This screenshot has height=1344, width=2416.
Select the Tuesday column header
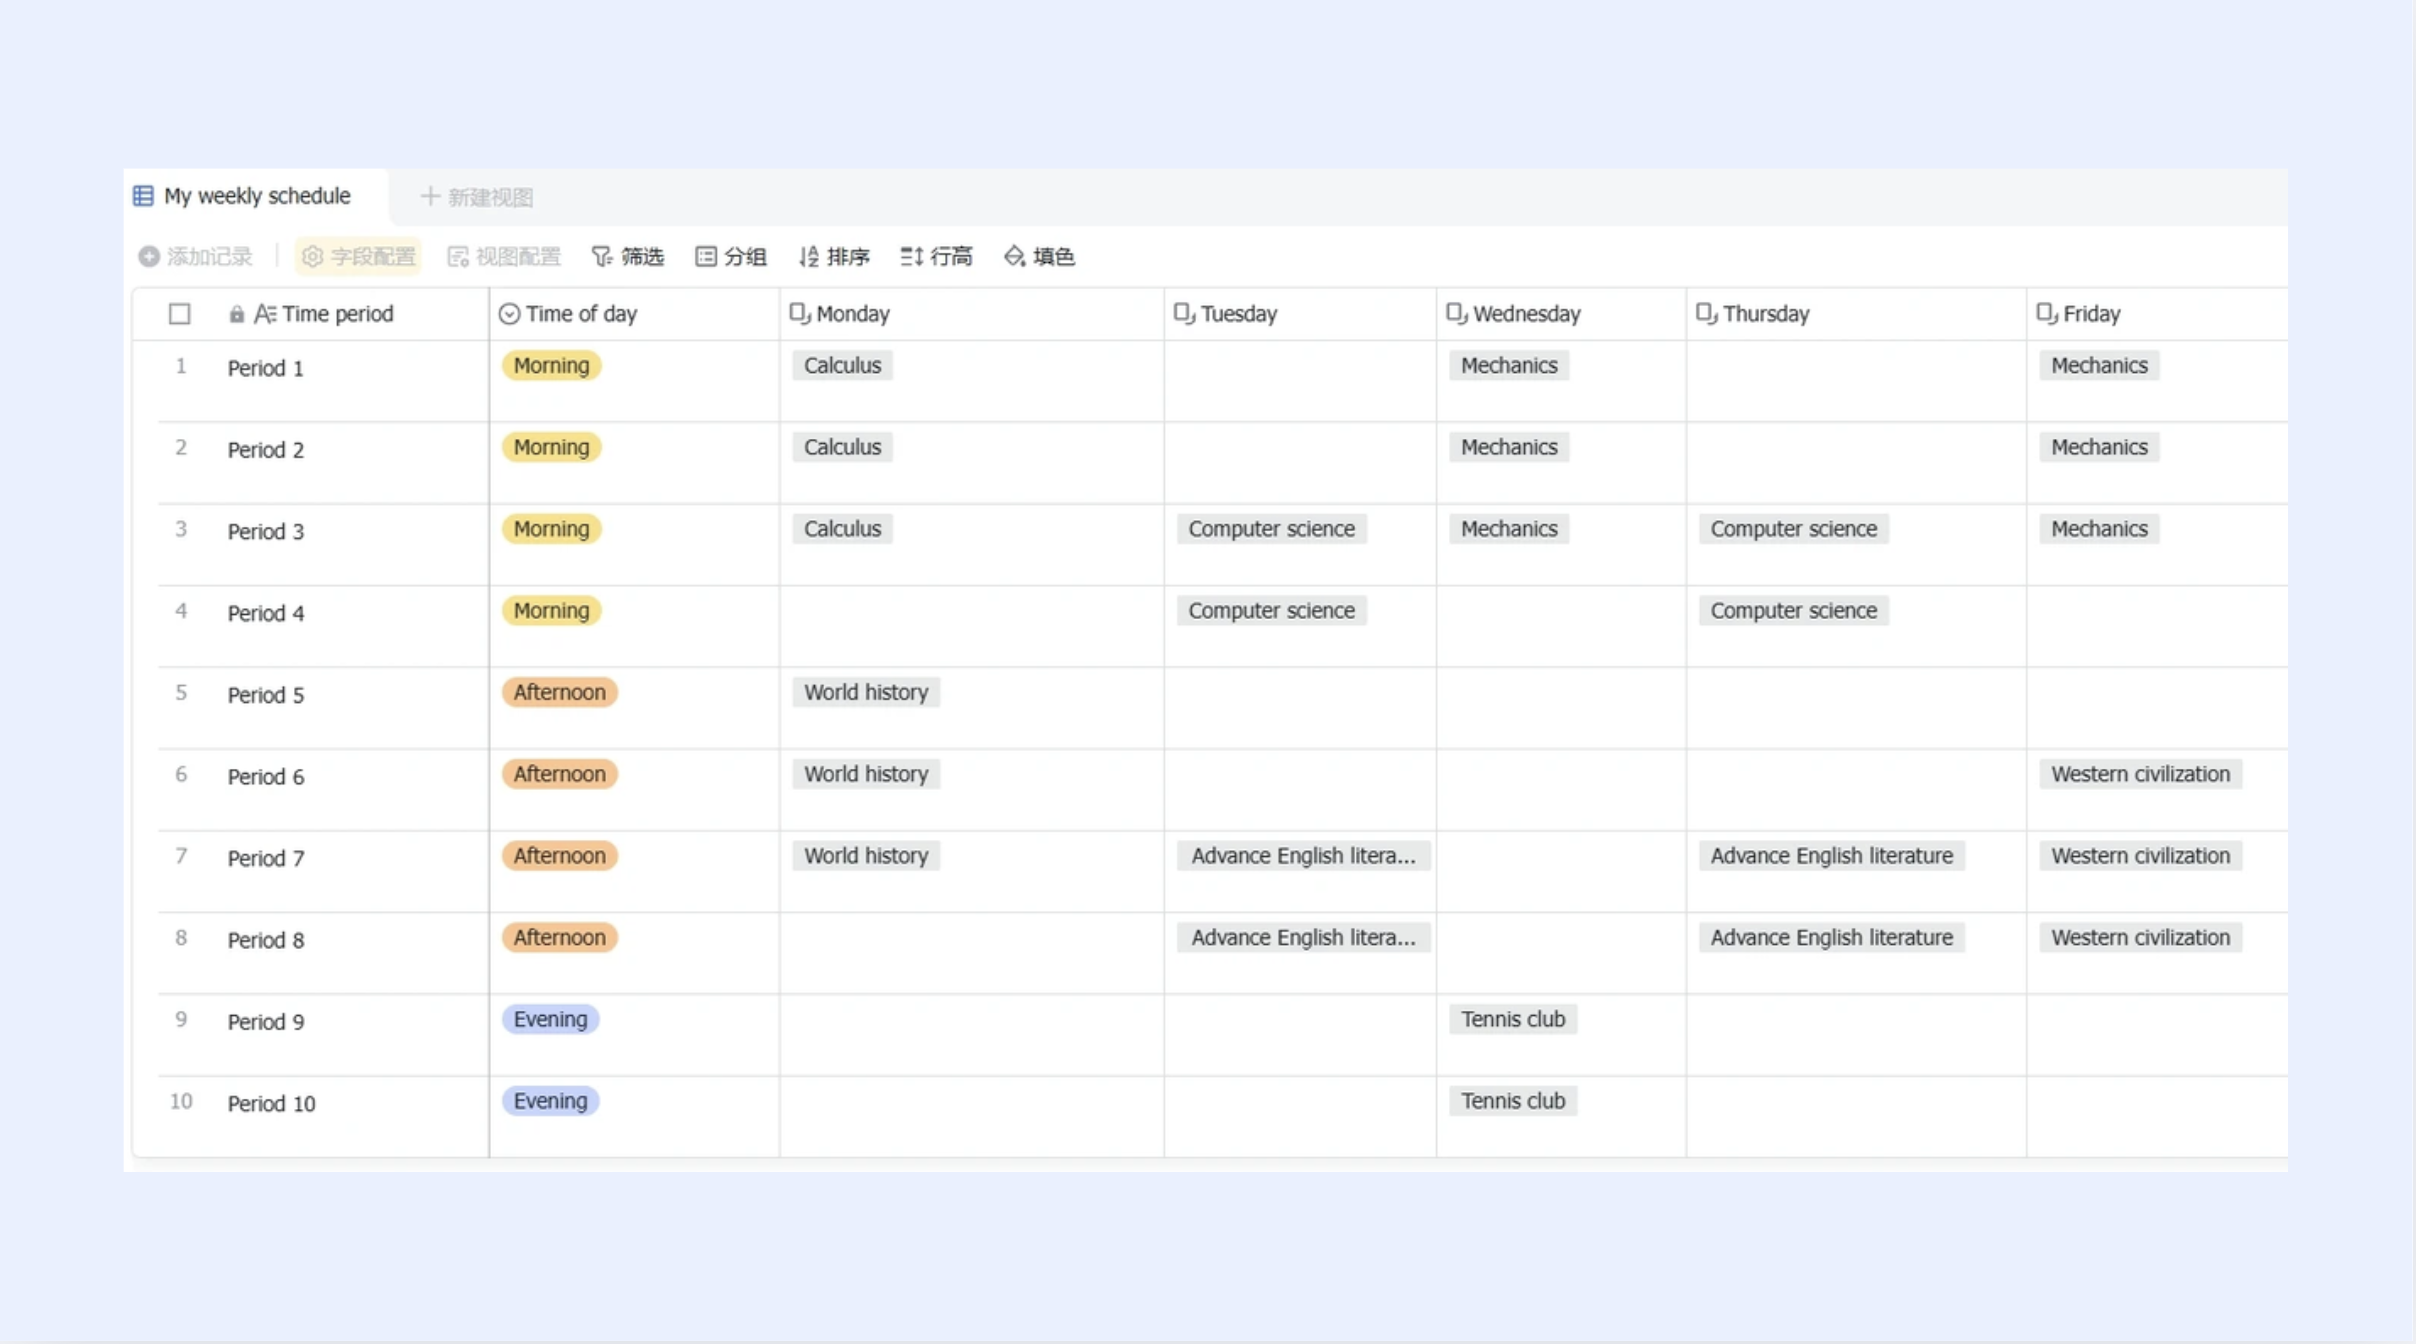(x=1300, y=314)
